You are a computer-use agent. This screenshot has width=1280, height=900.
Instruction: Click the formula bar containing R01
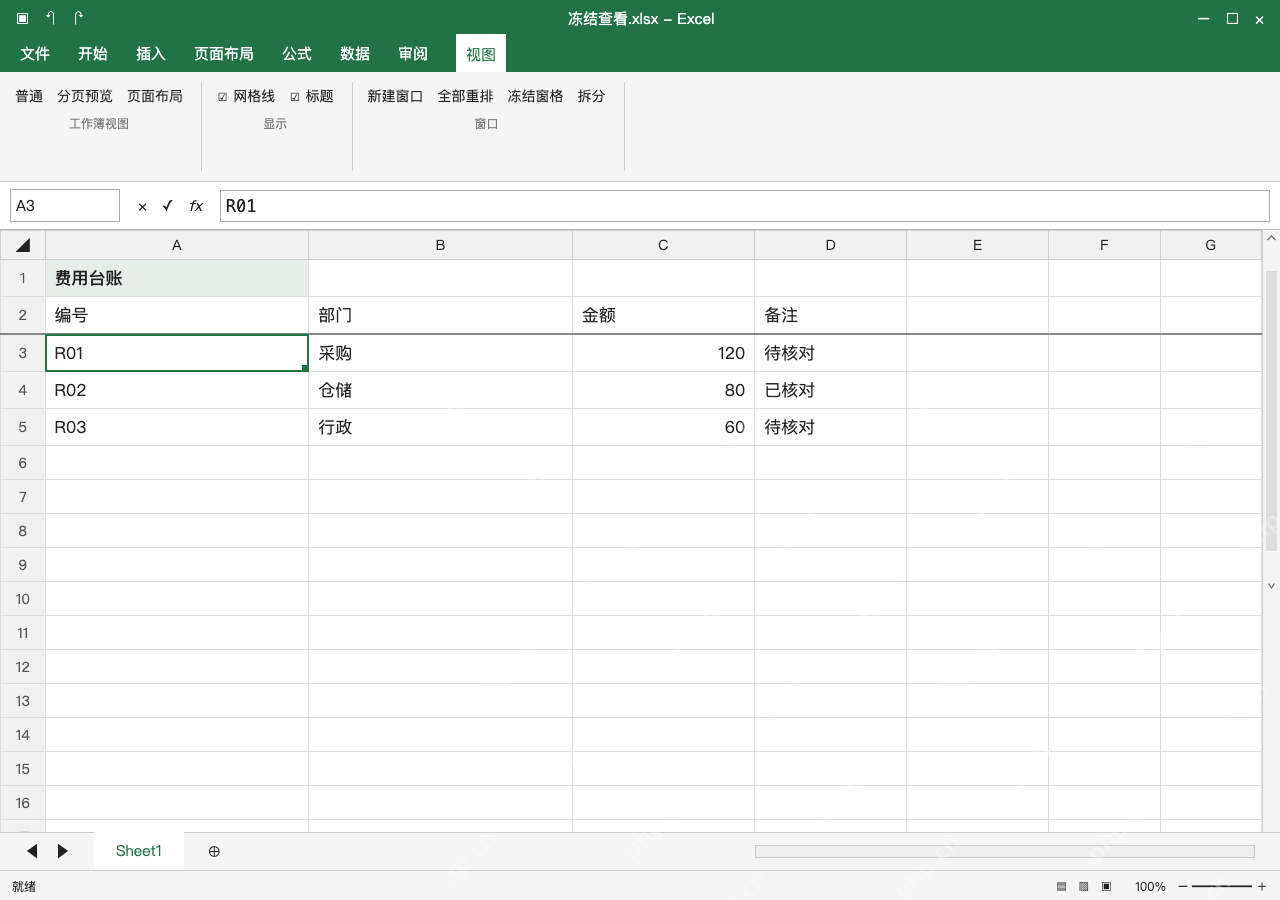click(744, 206)
